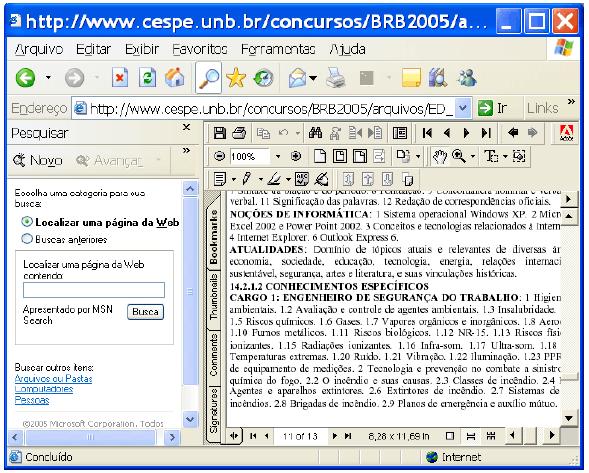Select 'Buscas anteriores' radio button
Viewport: 589px width, 473px height.
click(x=27, y=239)
